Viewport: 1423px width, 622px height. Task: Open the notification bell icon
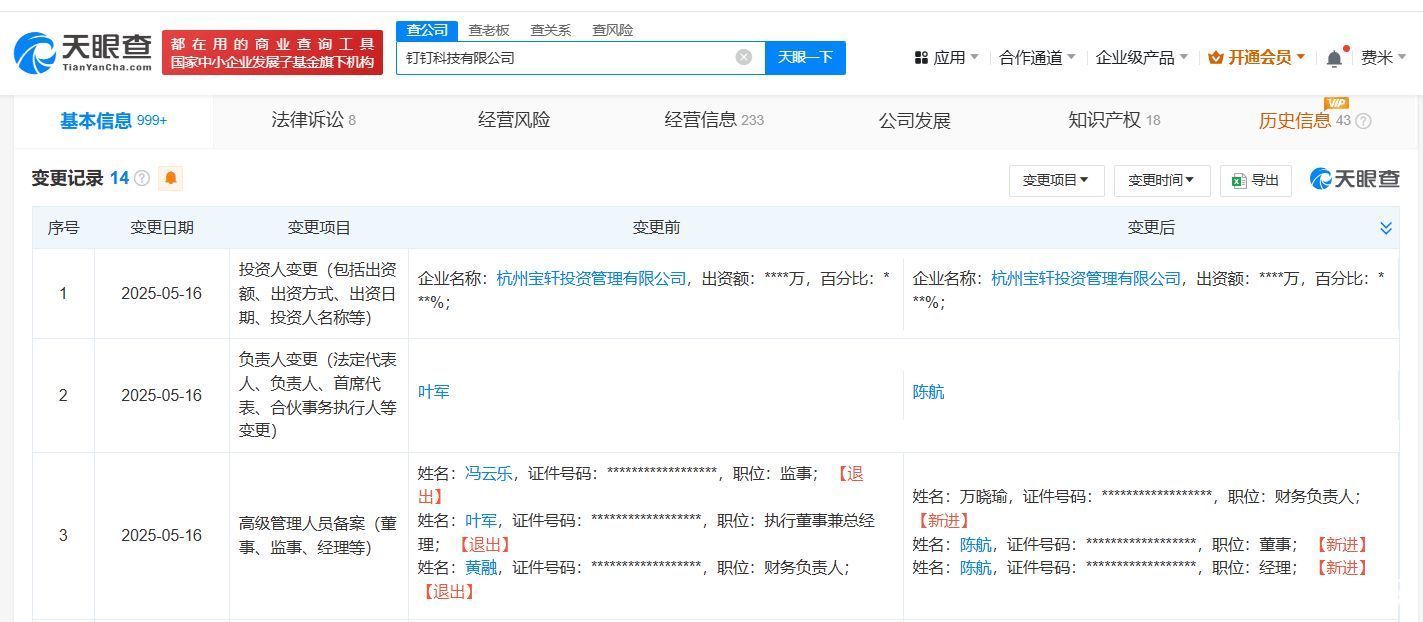click(x=1334, y=58)
